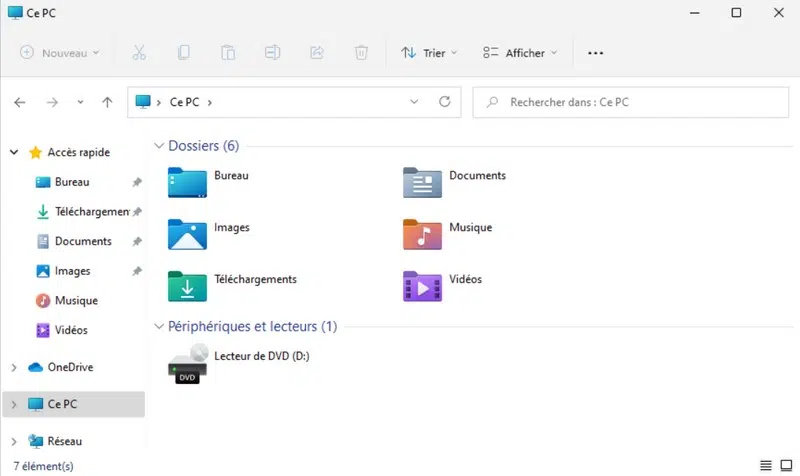Click the Copy icon in toolbar
Viewport: 800px width, 476px height.
coord(184,53)
